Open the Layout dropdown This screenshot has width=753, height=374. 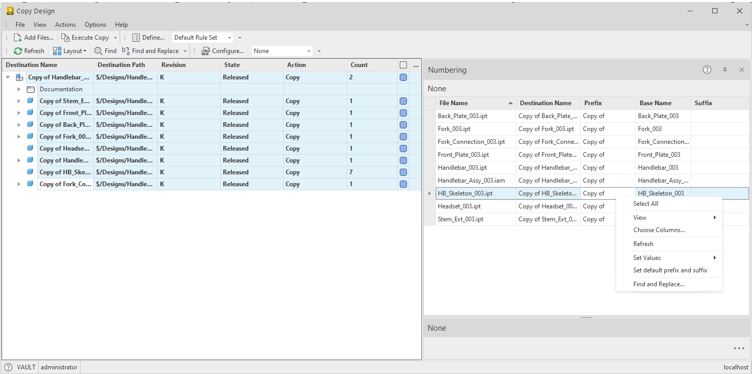point(70,51)
